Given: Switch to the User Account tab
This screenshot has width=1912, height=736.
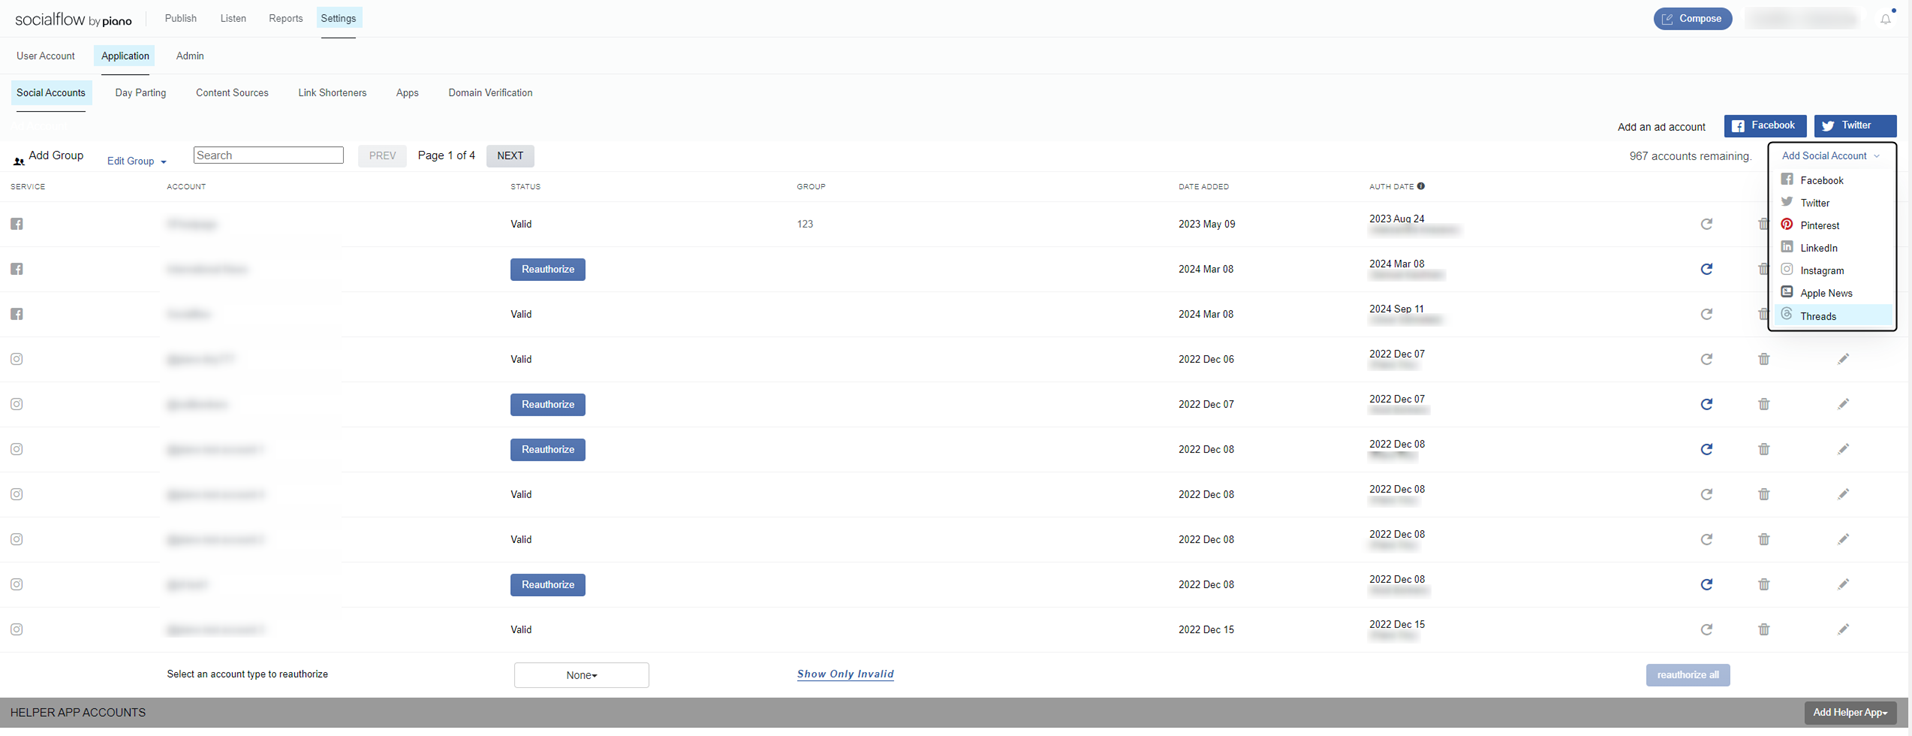Looking at the screenshot, I should [x=45, y=56].
